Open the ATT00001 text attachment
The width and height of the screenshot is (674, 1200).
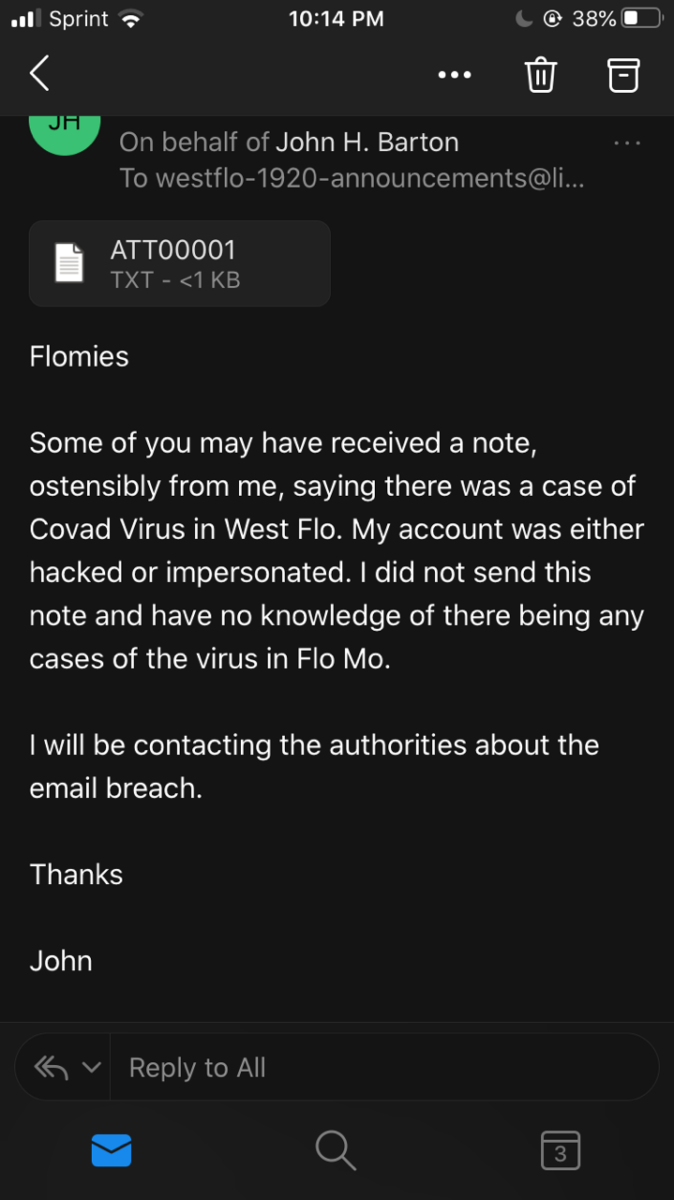(x=180, y=263)
